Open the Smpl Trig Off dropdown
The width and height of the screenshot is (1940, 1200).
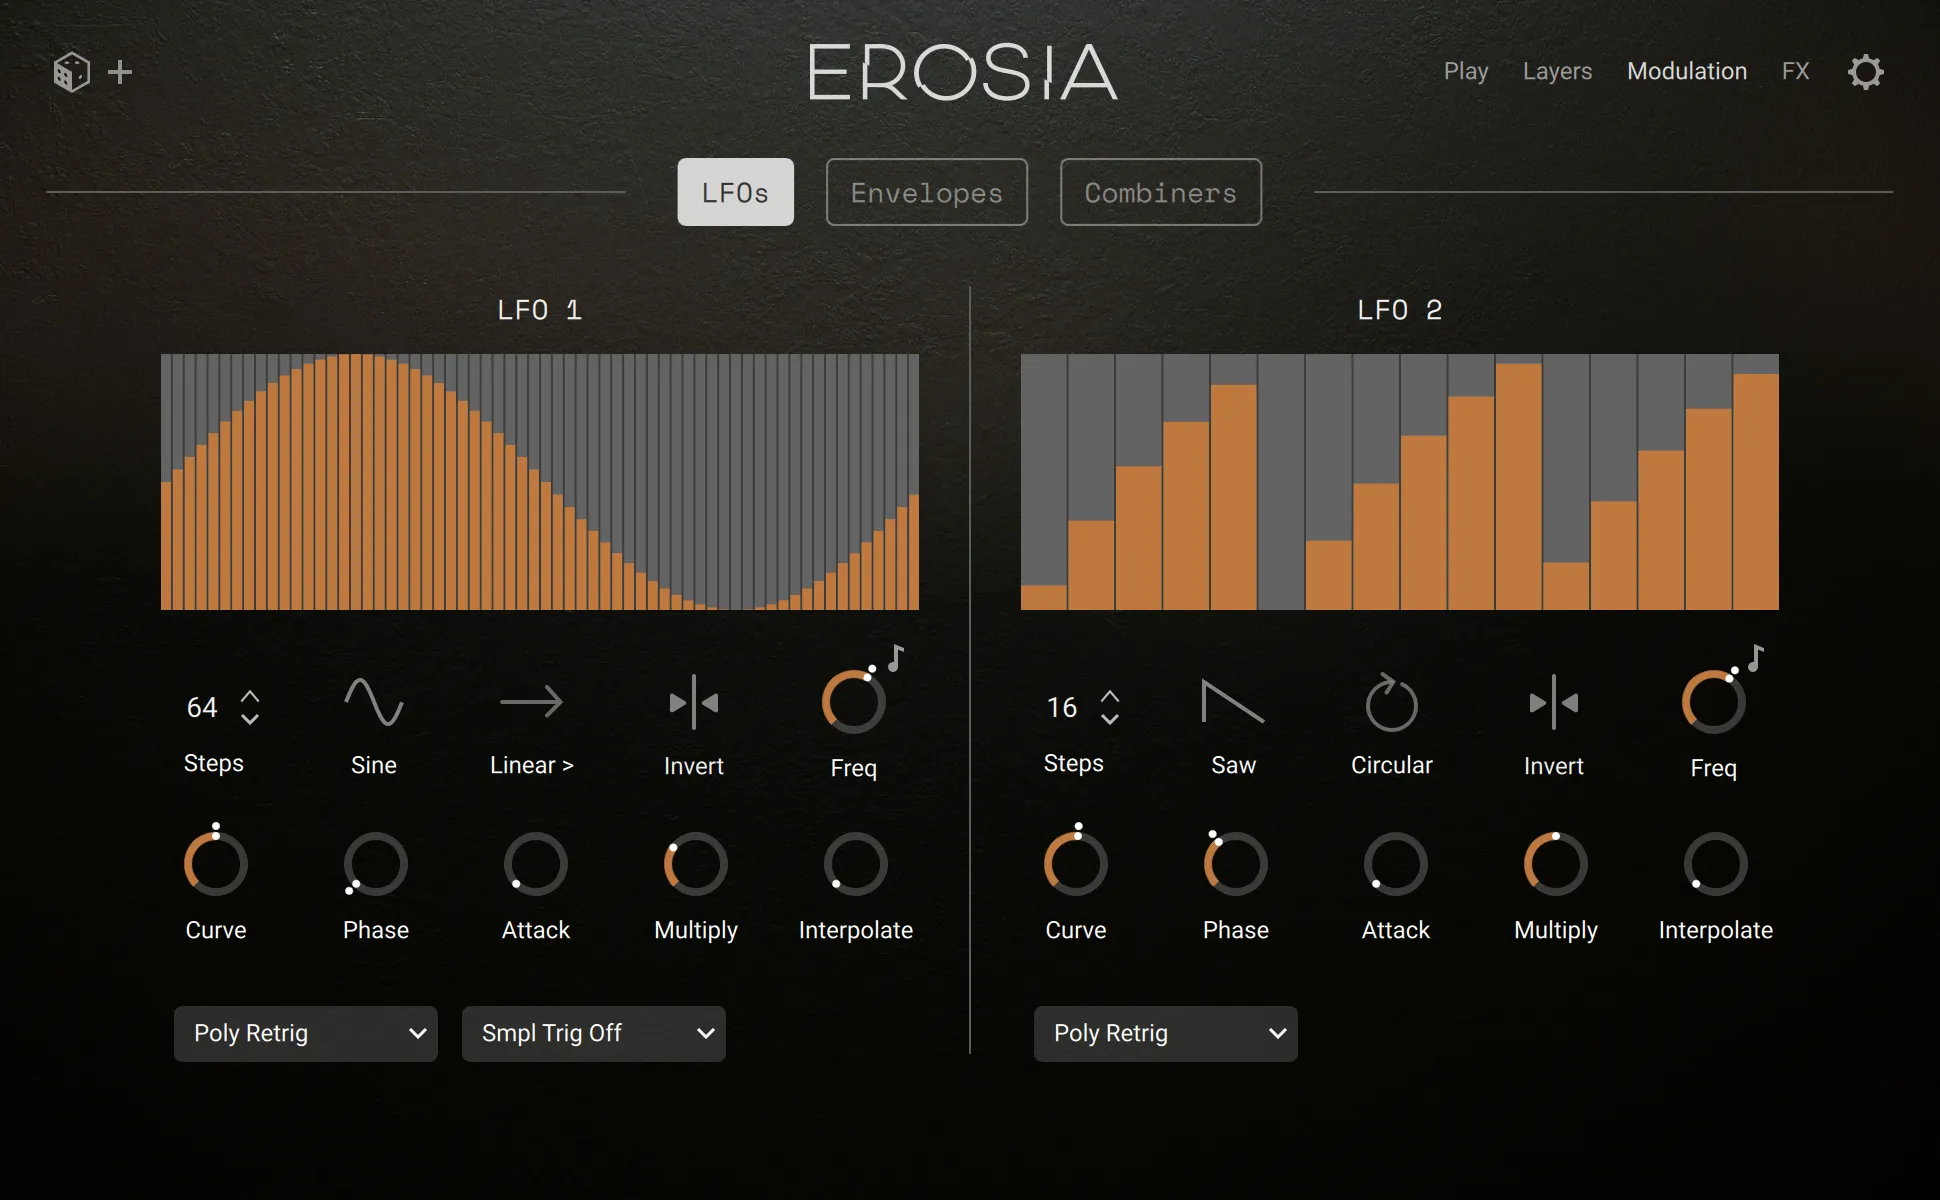(x=593, y=1033)
